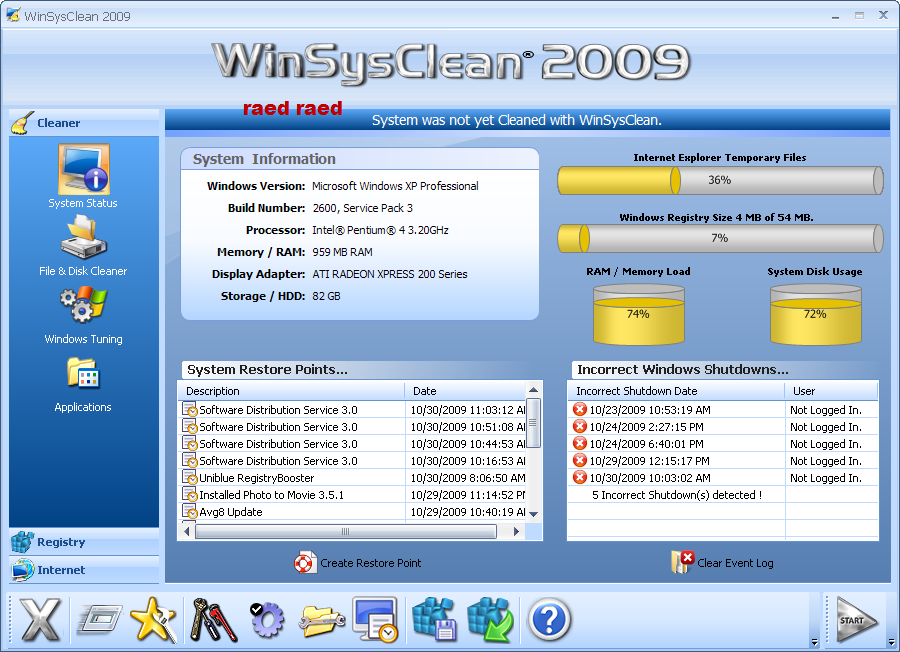Minimize the WinSysClean 2009 window

point(835,16)
